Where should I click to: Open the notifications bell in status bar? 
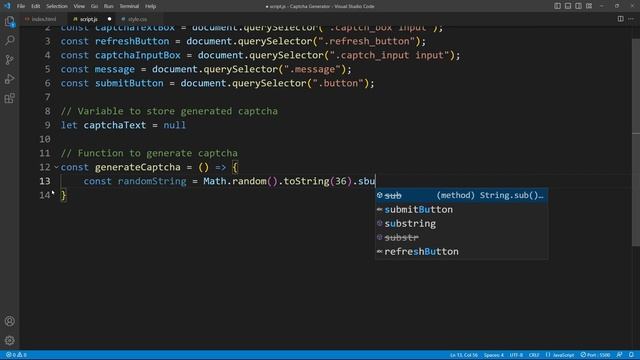631,355
